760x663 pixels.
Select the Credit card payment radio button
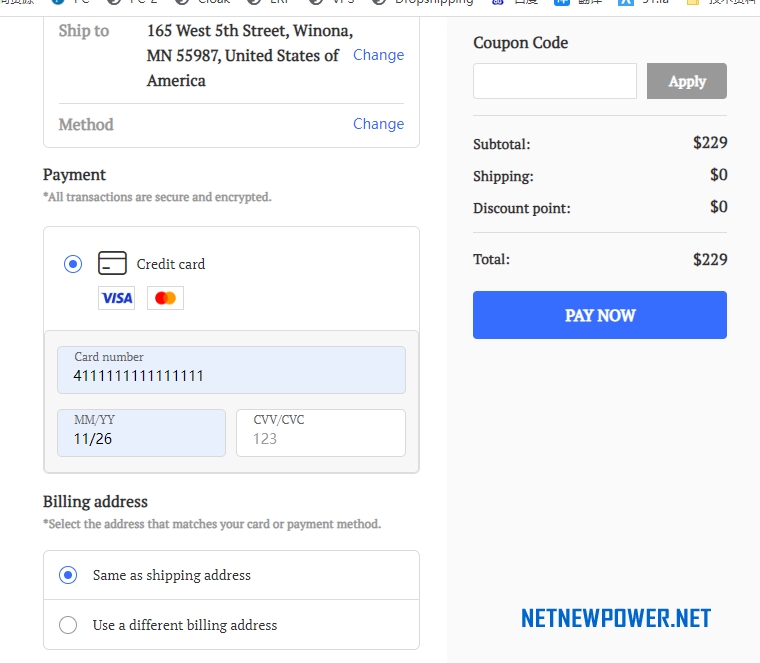pyautogui.click(x=73, y=264)
